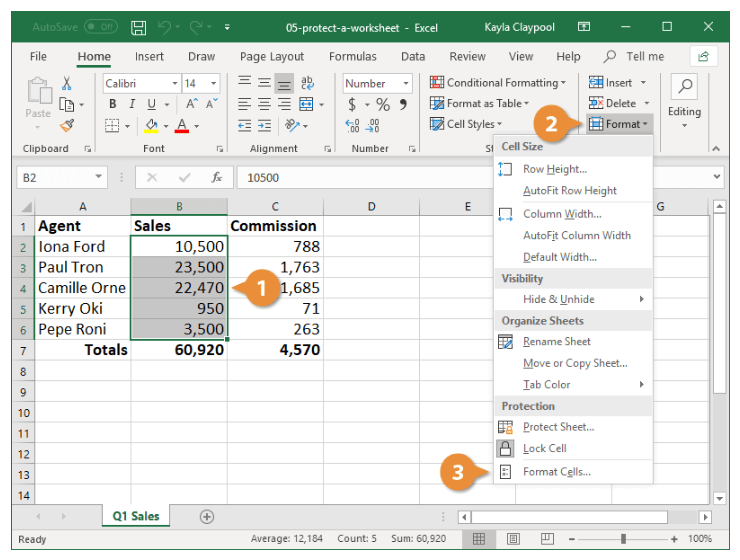Click Font Color red A

(x=182, y=125)
